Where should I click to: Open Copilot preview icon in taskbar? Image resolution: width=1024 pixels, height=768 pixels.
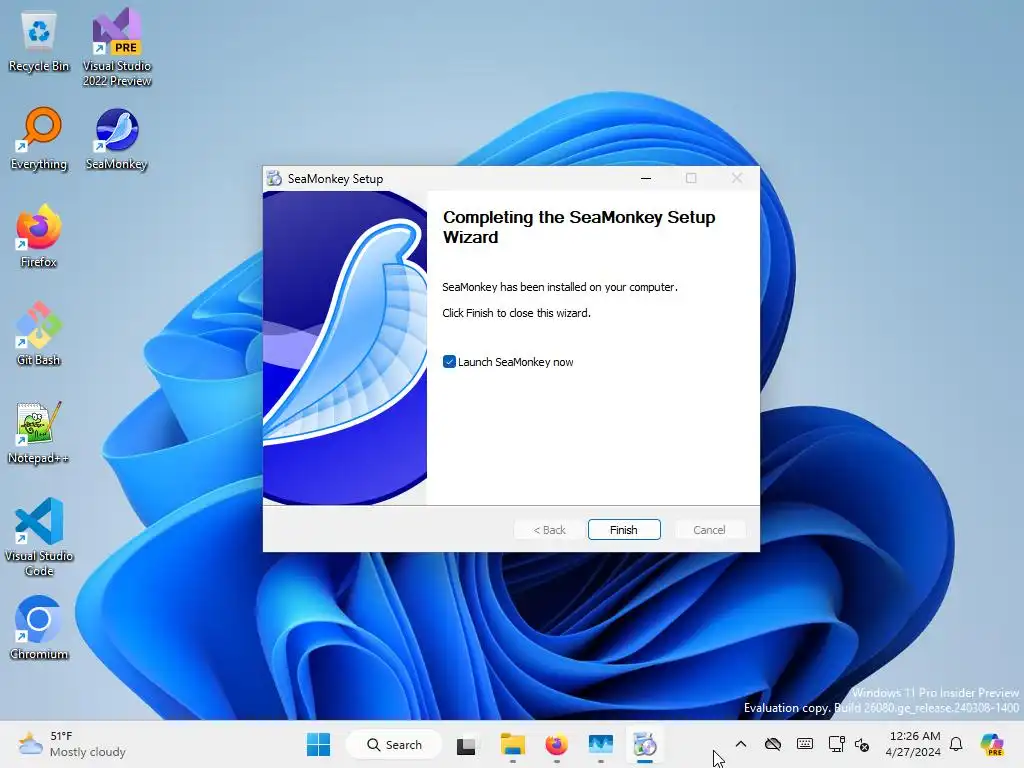tap(992, 744)
